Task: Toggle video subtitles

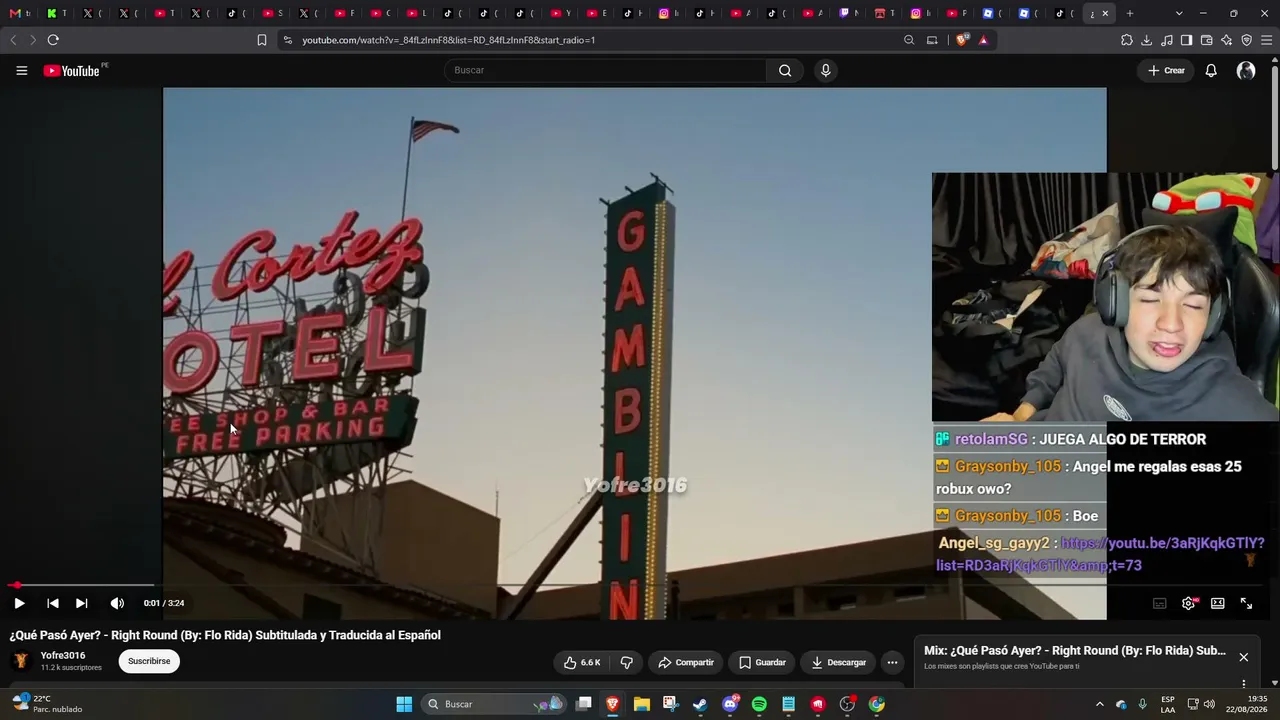Action: point(1160,603)
